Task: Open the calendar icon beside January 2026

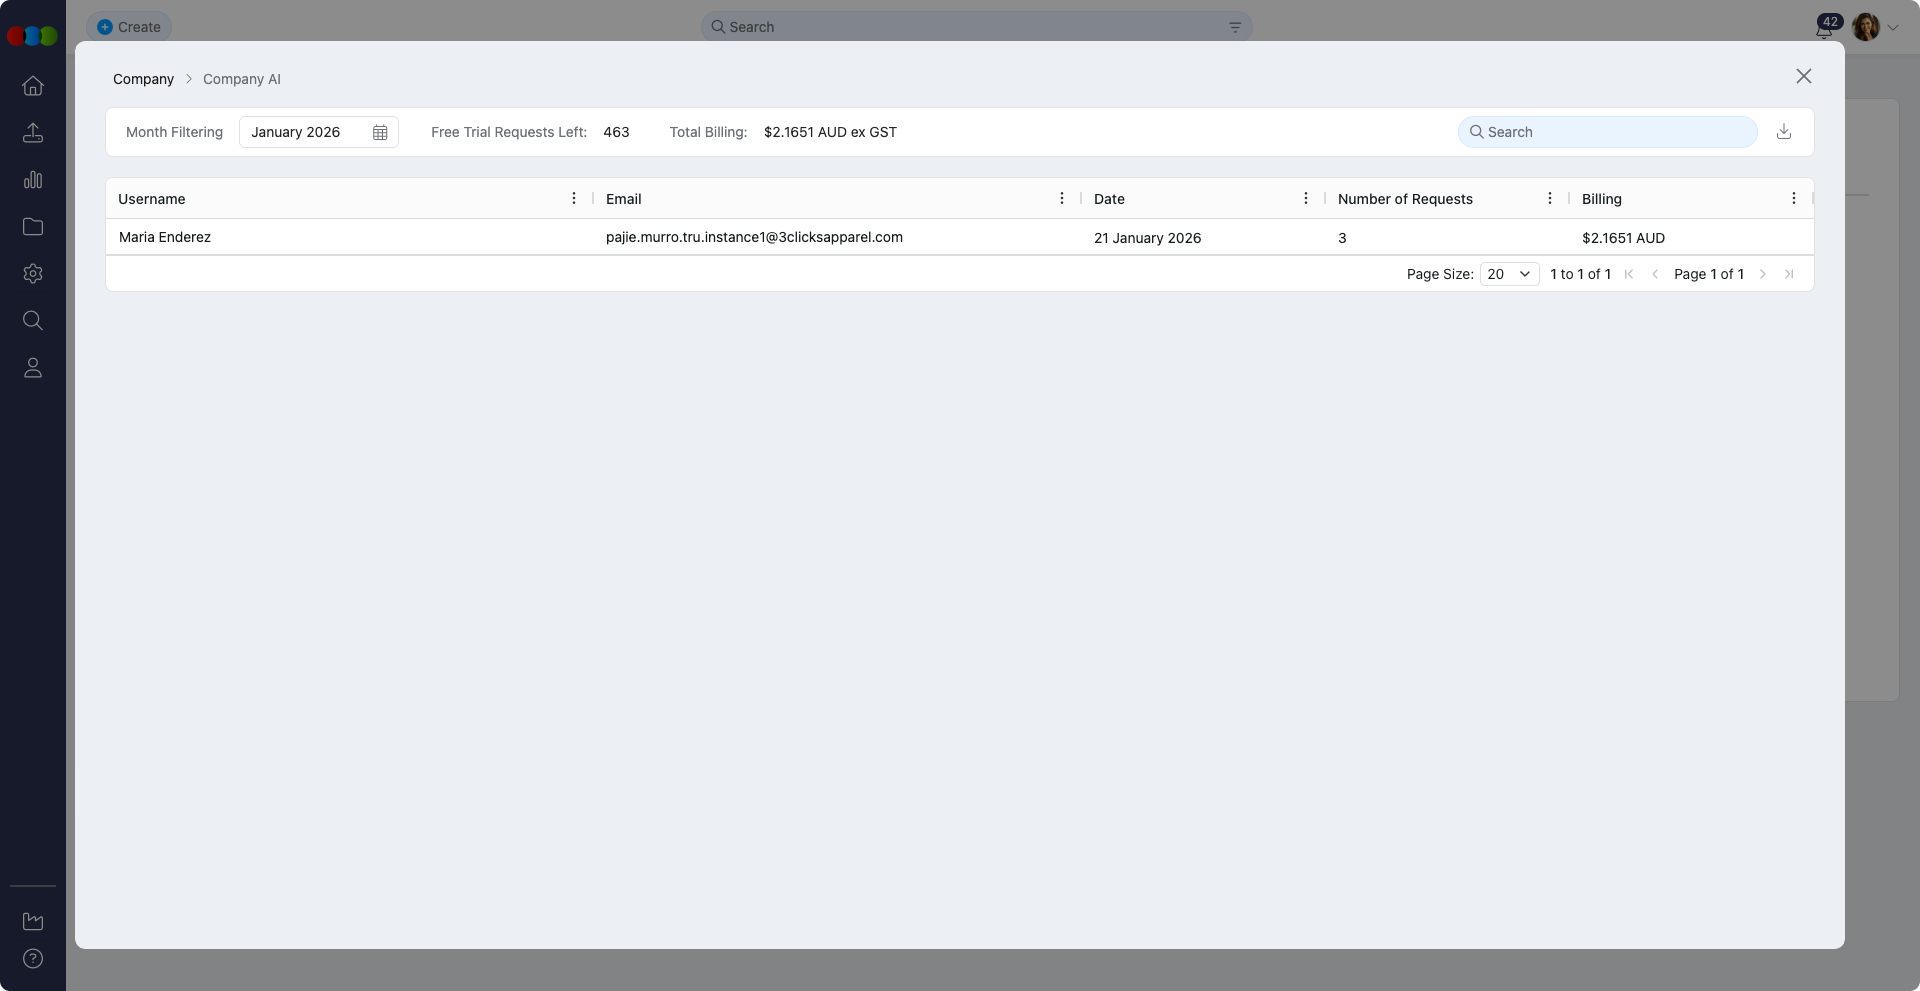Action: (x=380, y=132)
